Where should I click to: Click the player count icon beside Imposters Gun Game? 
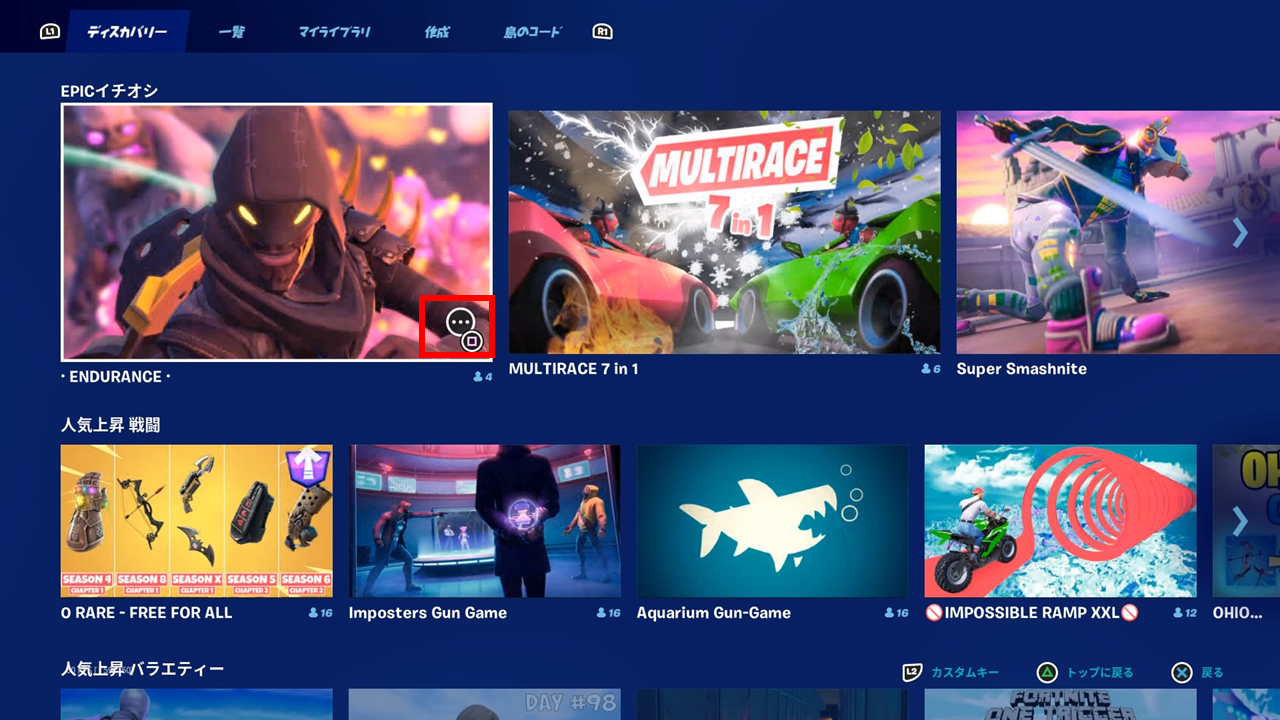(x=602, y=613)
